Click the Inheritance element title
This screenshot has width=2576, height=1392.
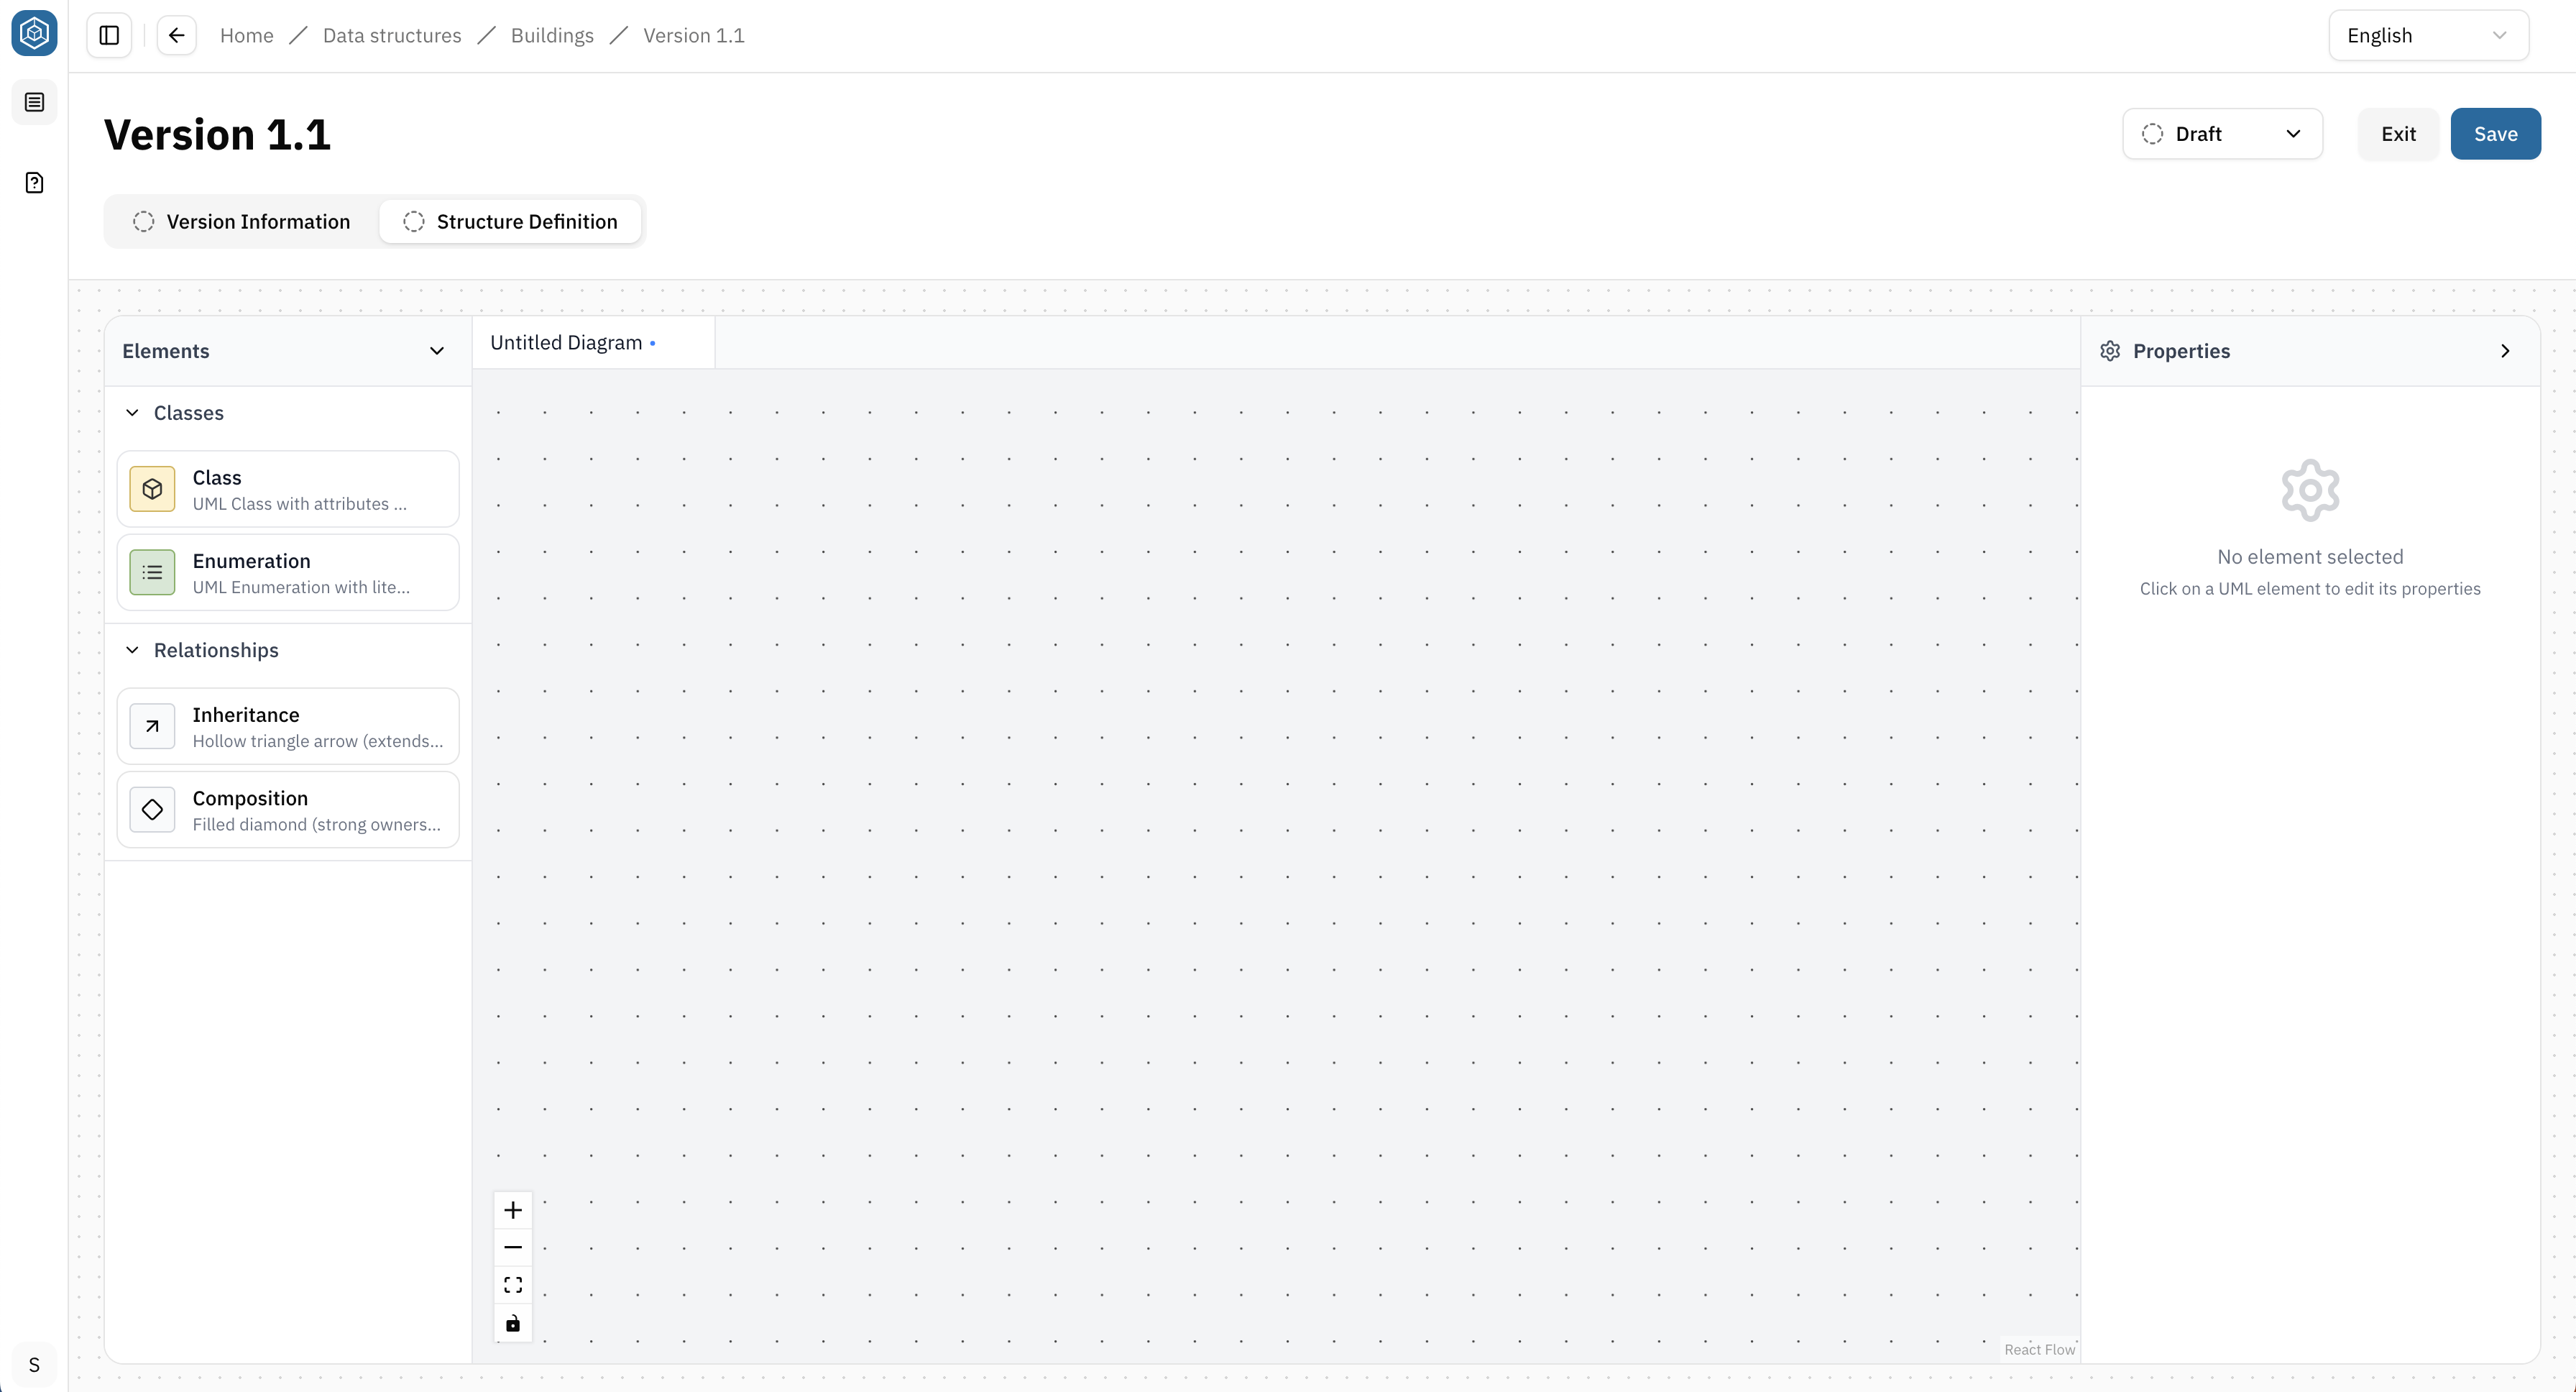246,715
